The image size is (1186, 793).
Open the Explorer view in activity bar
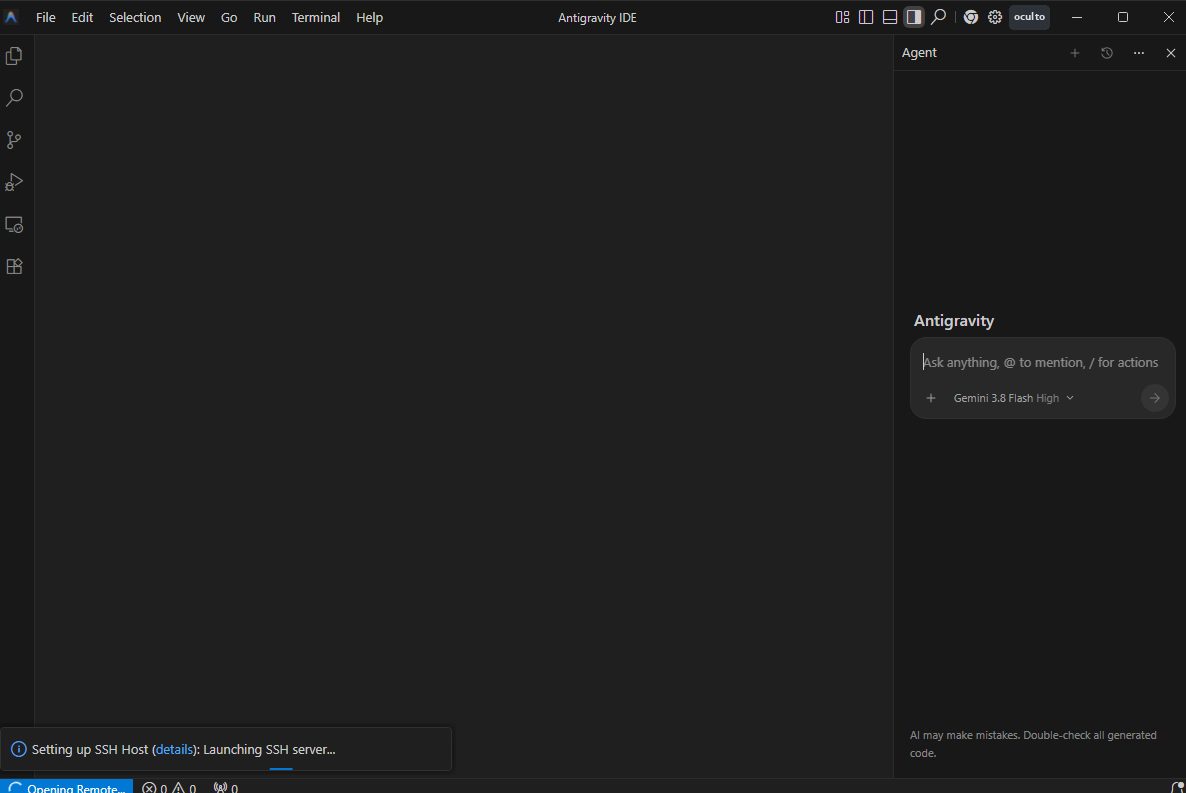[14, 56]
